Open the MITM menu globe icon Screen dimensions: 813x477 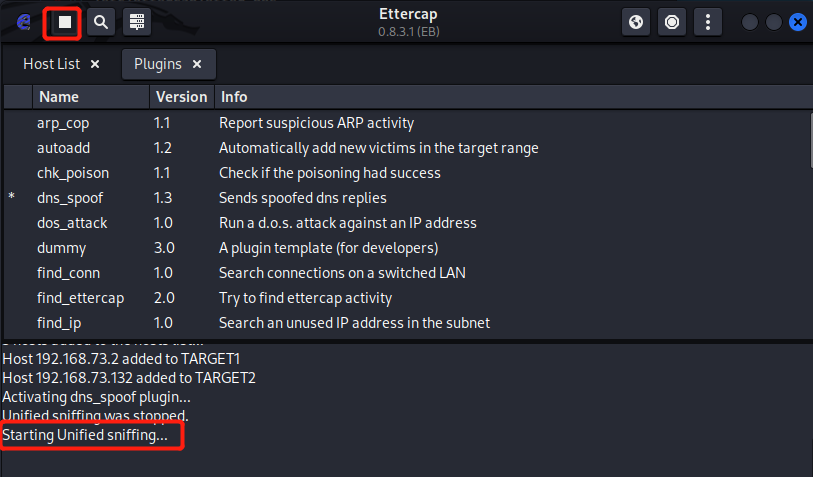[x=636, y=21]
